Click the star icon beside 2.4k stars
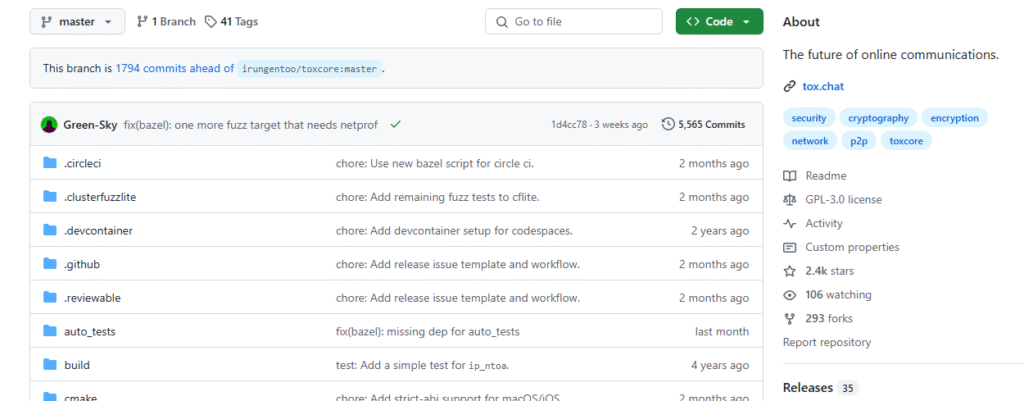 (790, 271)
